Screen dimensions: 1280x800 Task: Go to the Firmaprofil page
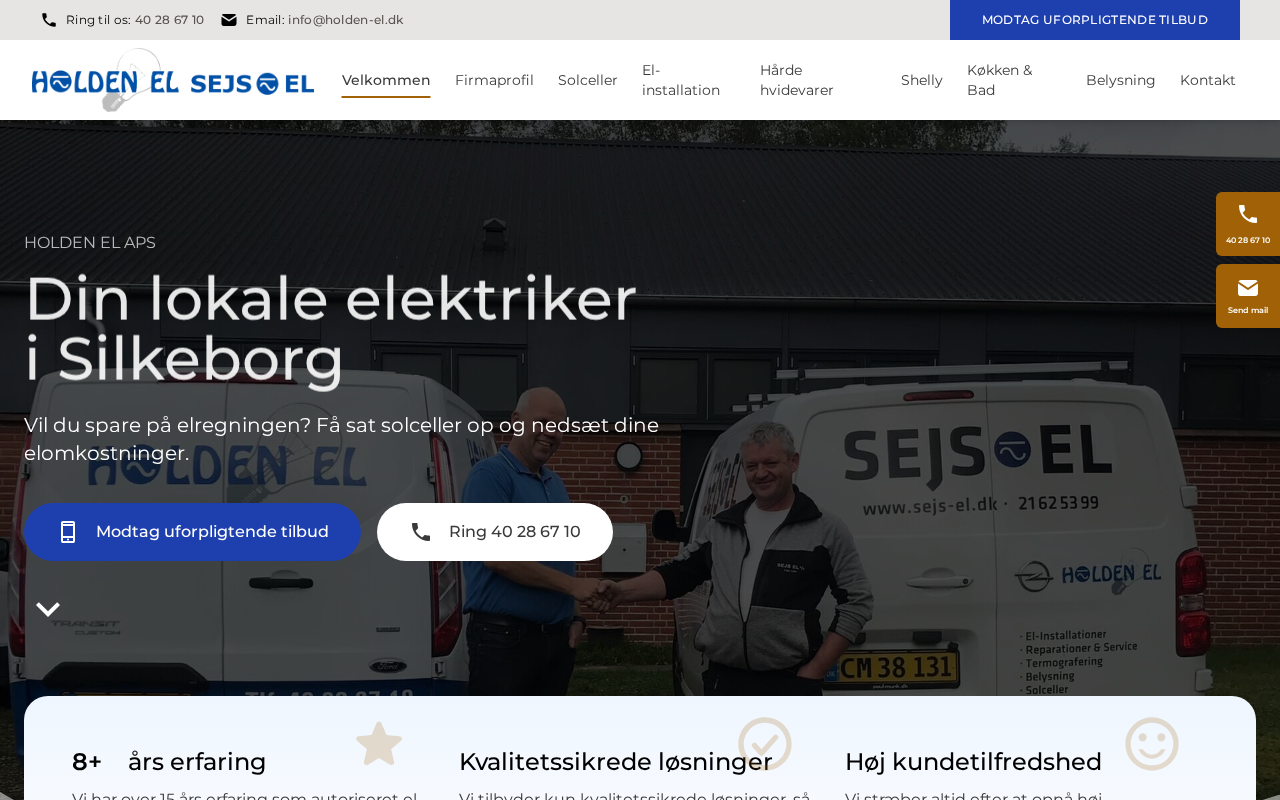click(x=494, y=80)
